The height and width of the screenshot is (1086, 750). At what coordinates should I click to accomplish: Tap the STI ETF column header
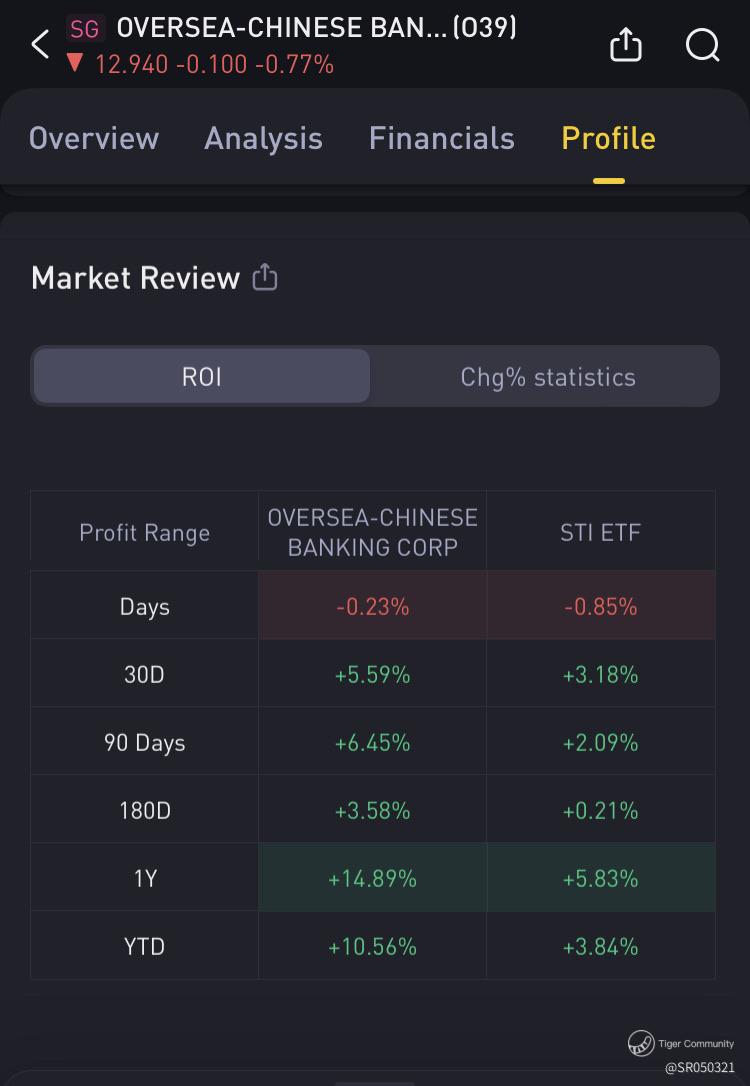point(600,532)
